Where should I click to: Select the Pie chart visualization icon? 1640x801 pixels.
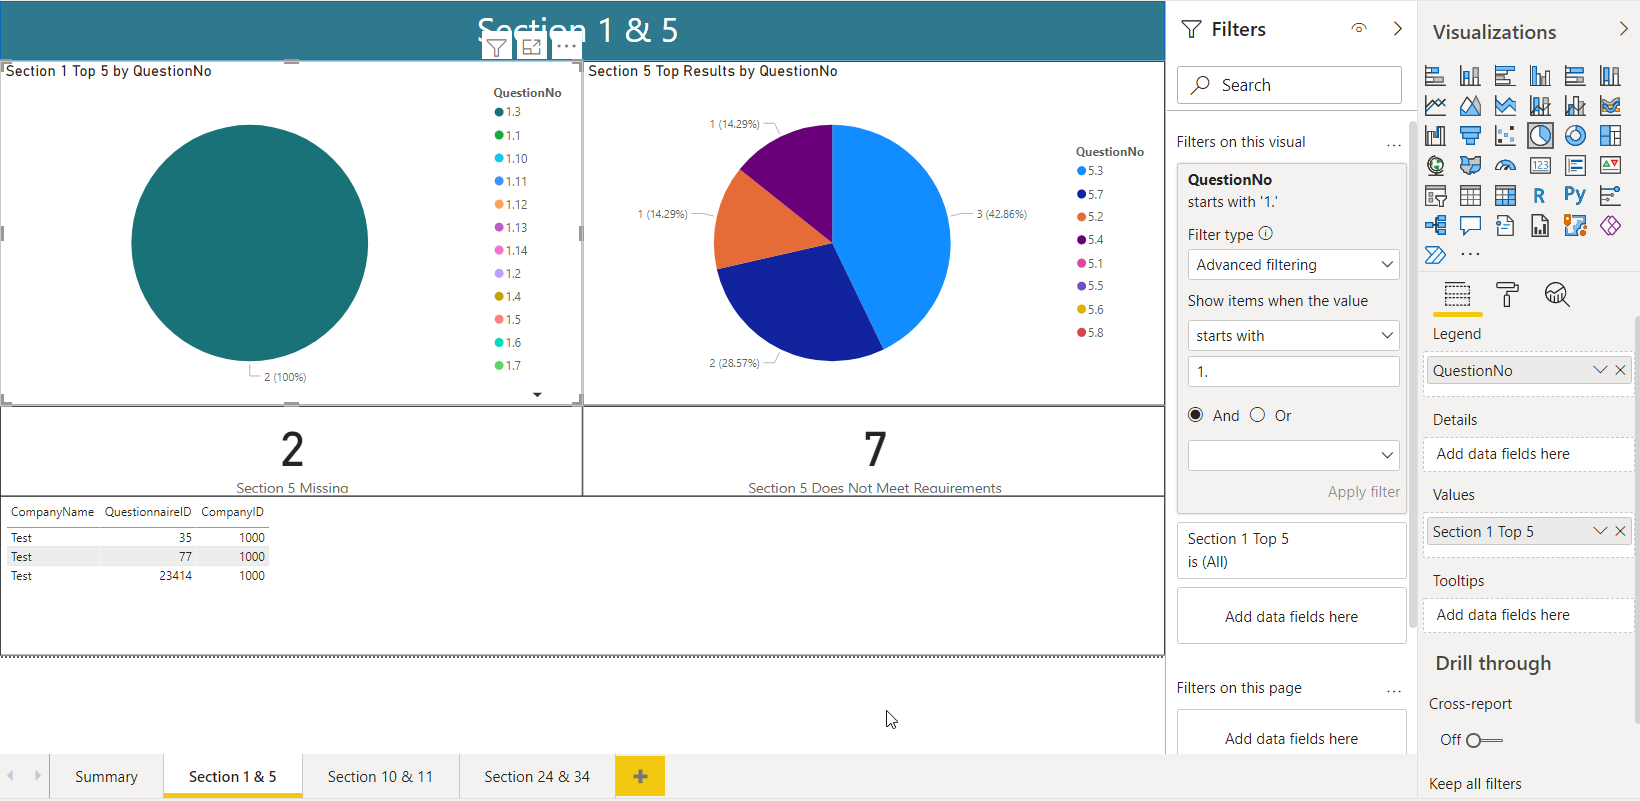(1540, 135)
